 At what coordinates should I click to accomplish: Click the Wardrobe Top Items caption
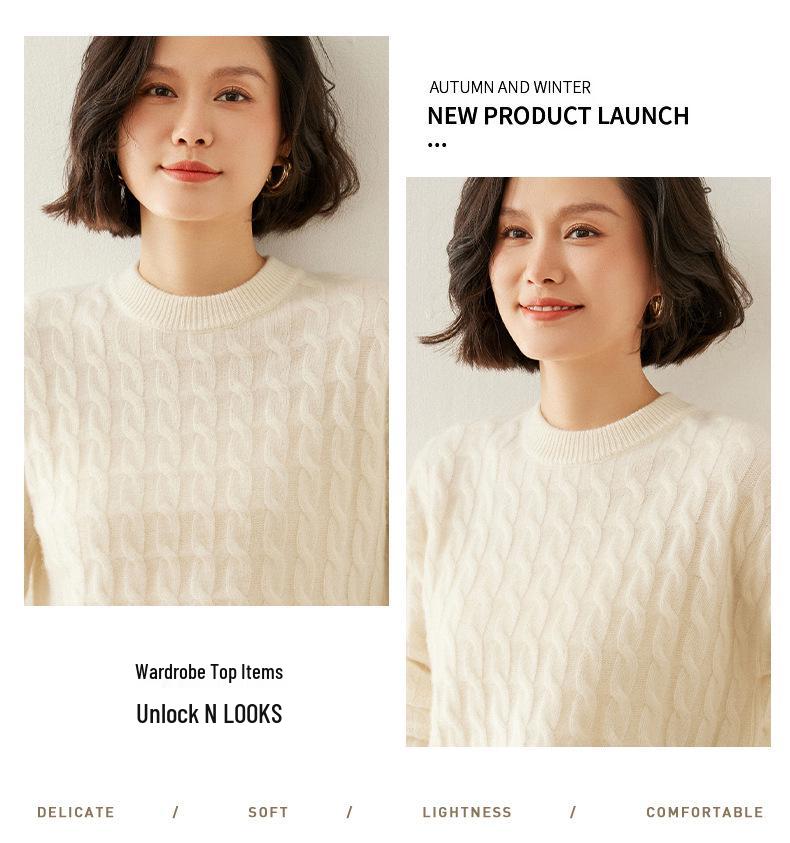(209, 672)
